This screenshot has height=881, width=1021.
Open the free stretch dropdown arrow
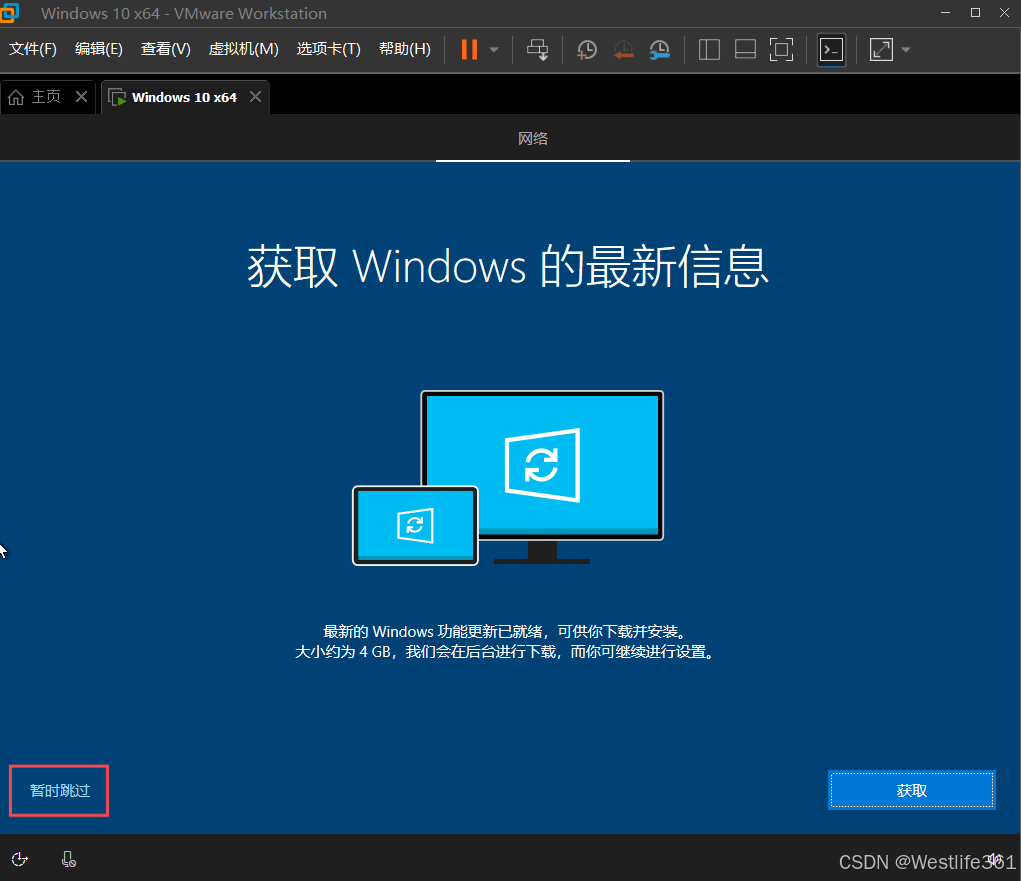(905, 49)
